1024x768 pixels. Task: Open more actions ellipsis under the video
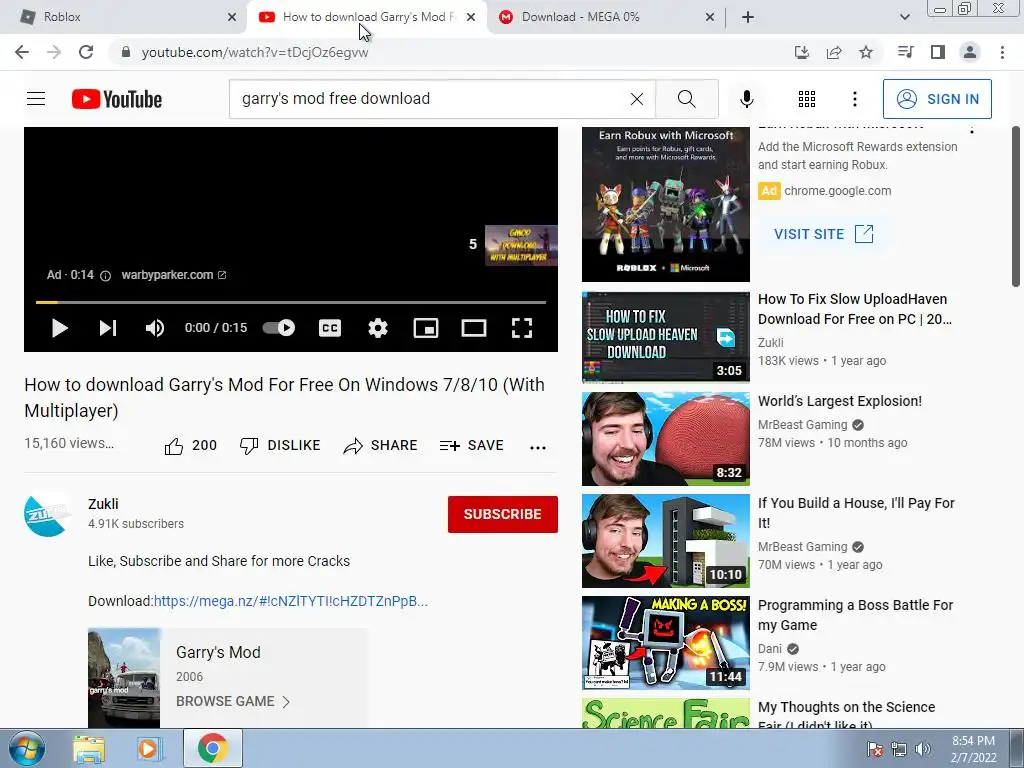point(537,447)
